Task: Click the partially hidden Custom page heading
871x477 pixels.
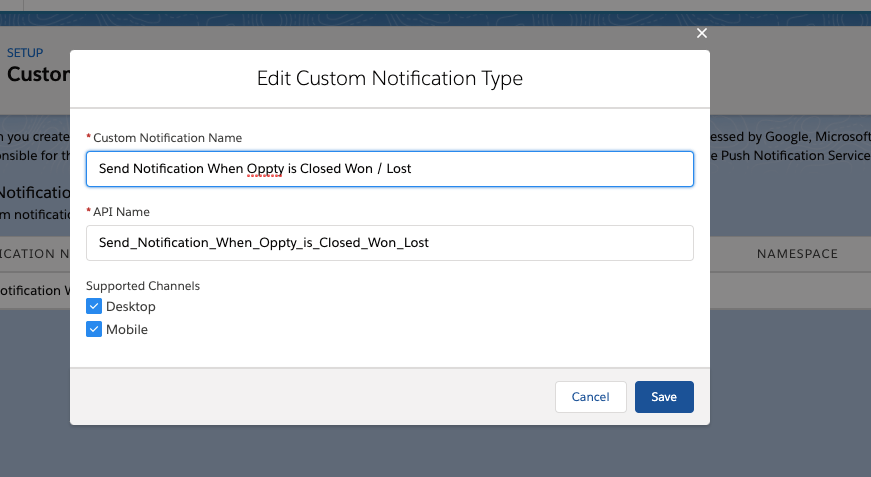Action: (38, 75)
